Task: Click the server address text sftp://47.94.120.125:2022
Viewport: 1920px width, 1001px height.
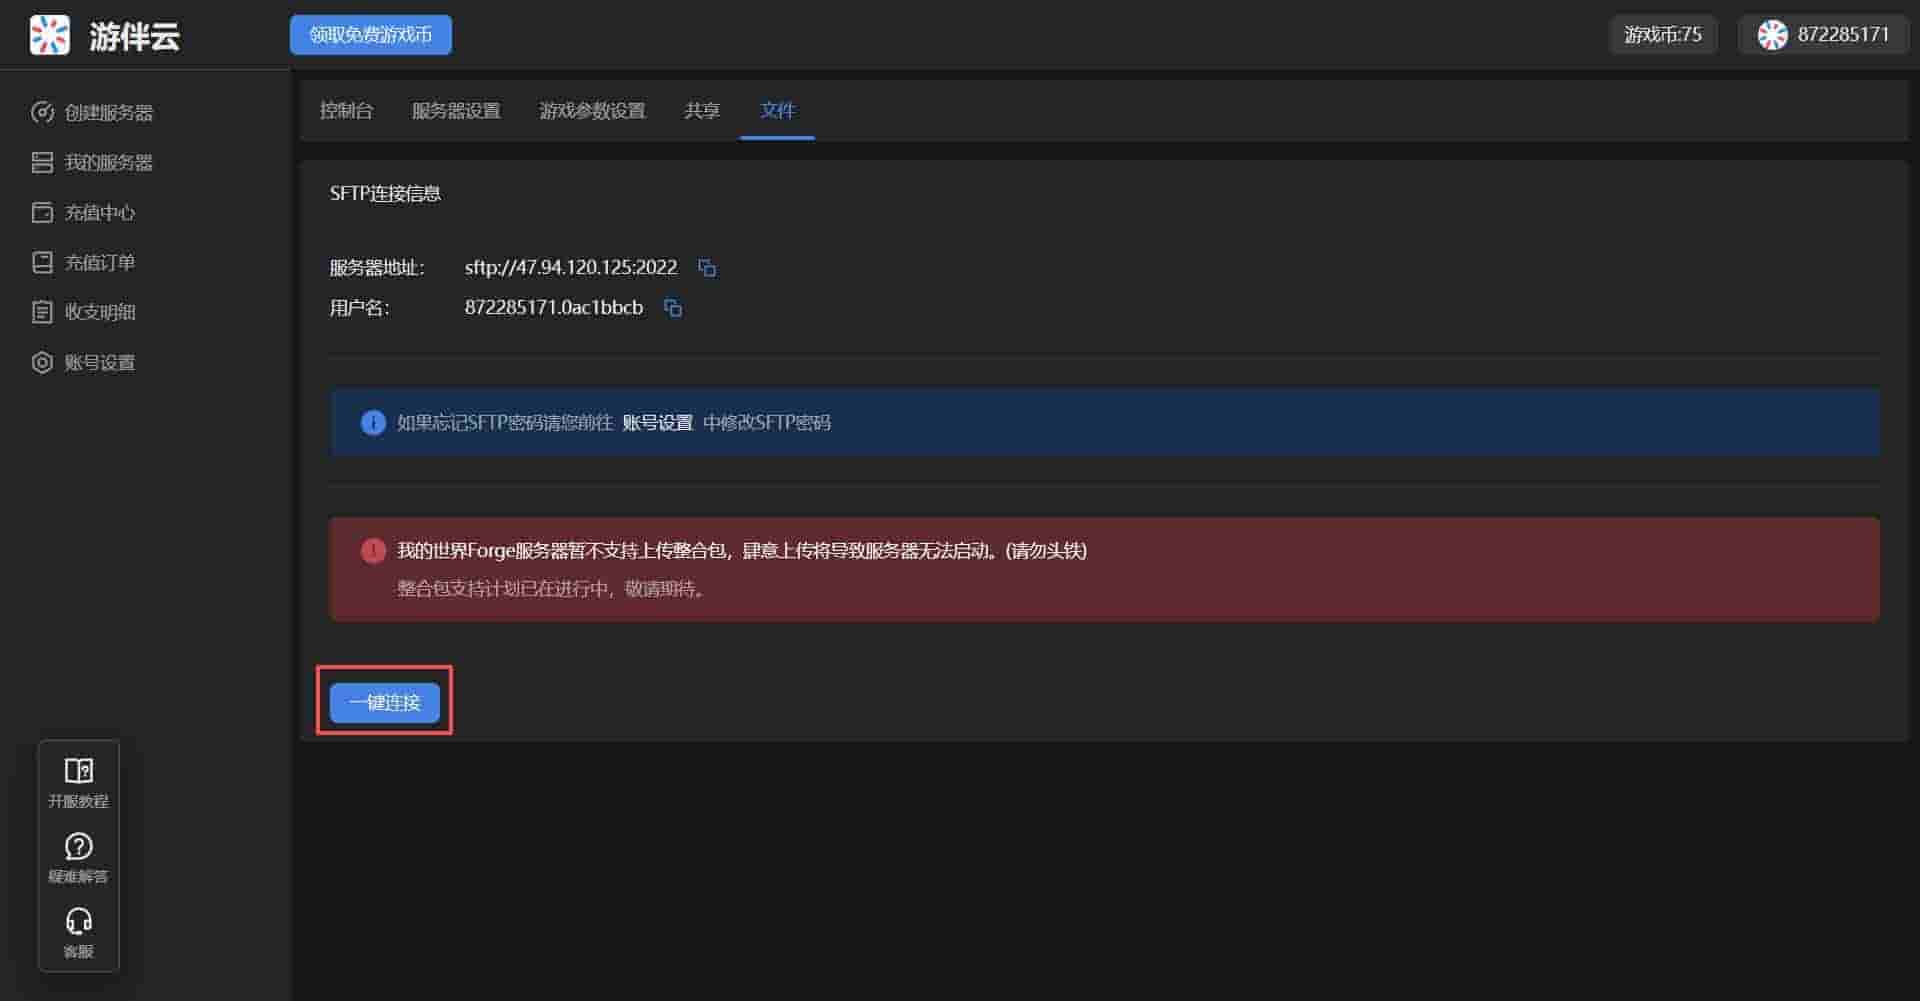Action: (x=571, y=267)
